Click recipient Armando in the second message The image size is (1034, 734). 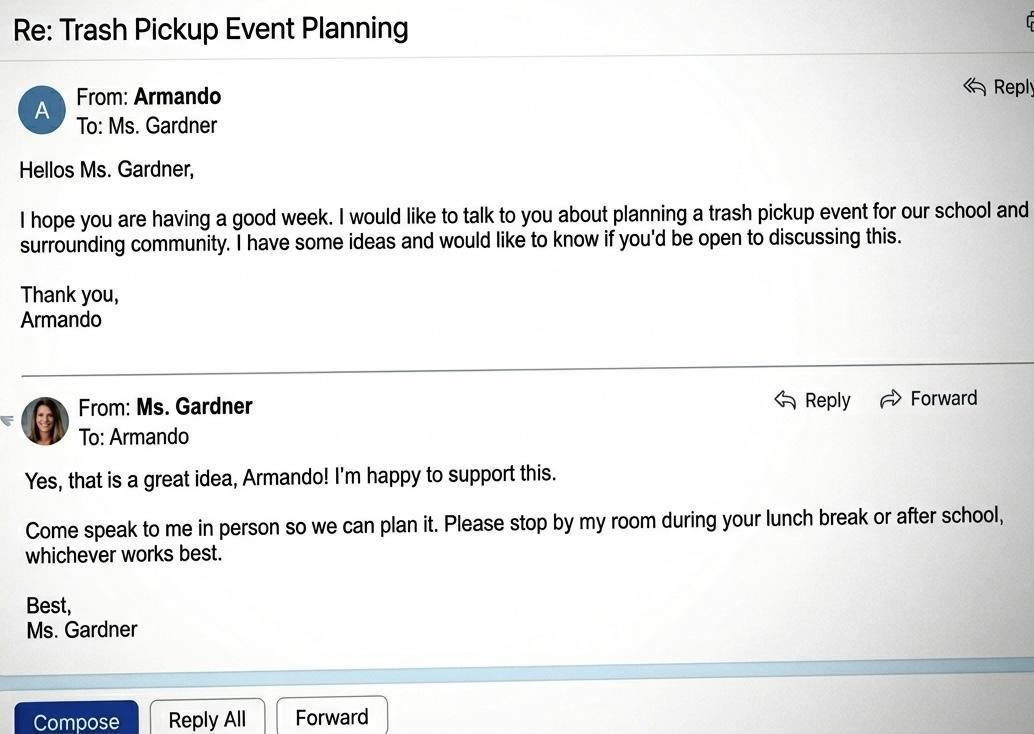[x=148, y=437]
